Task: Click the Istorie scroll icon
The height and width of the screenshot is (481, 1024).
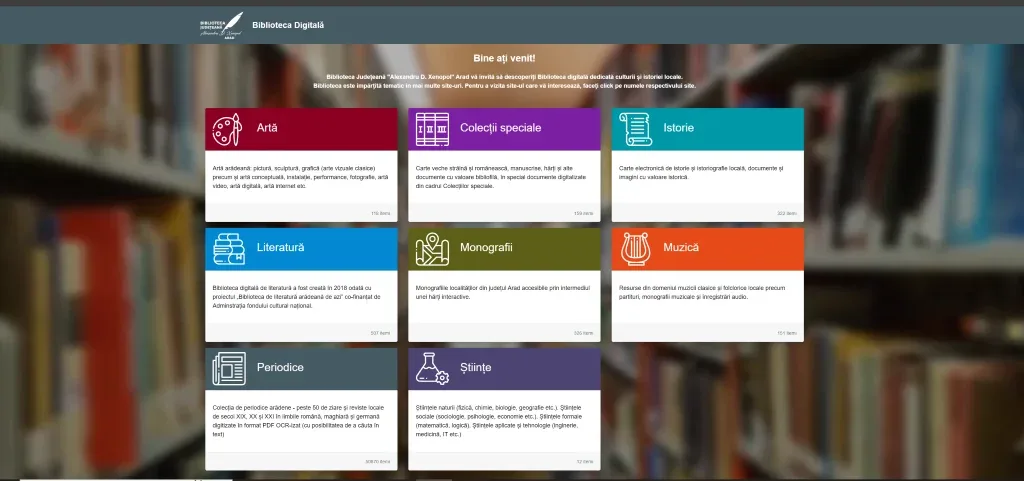Action: (x=635, y=129)
